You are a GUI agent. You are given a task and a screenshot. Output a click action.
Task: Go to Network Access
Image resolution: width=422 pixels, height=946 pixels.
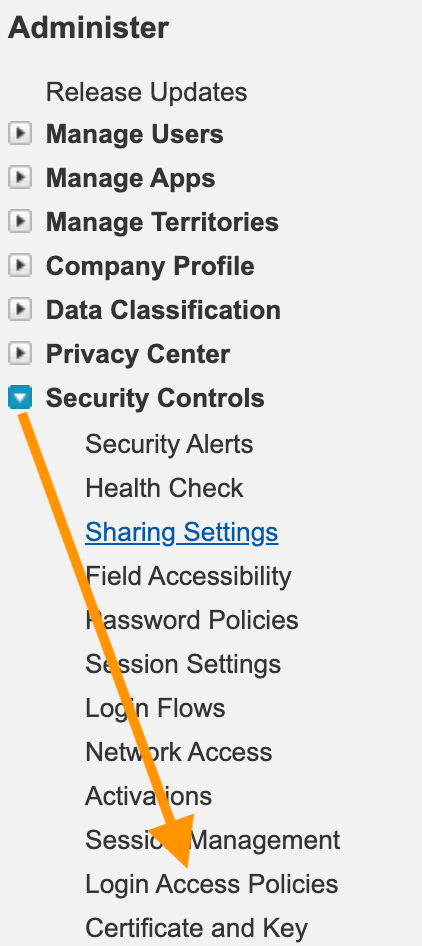click(179, 752)
